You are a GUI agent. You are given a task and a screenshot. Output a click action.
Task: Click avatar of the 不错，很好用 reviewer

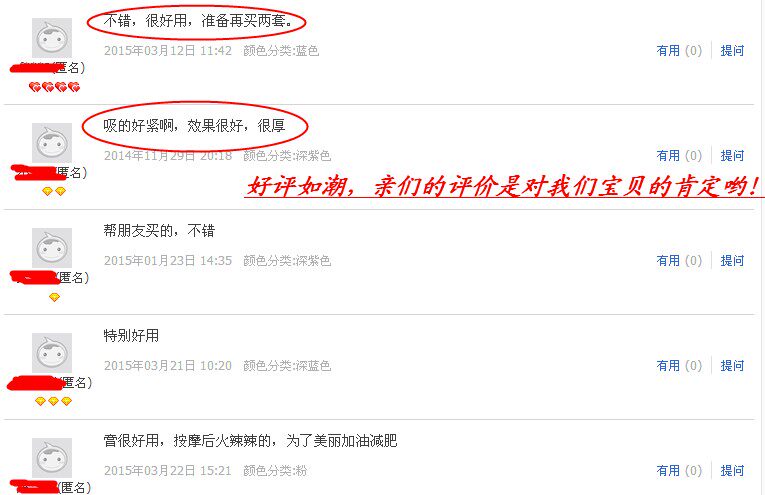pyautogui.click(x=52, y=38)
